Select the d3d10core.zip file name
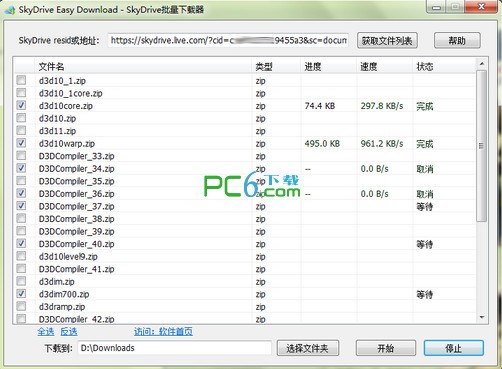Viewport: 502px width, 369px height. tap(66, 106)
